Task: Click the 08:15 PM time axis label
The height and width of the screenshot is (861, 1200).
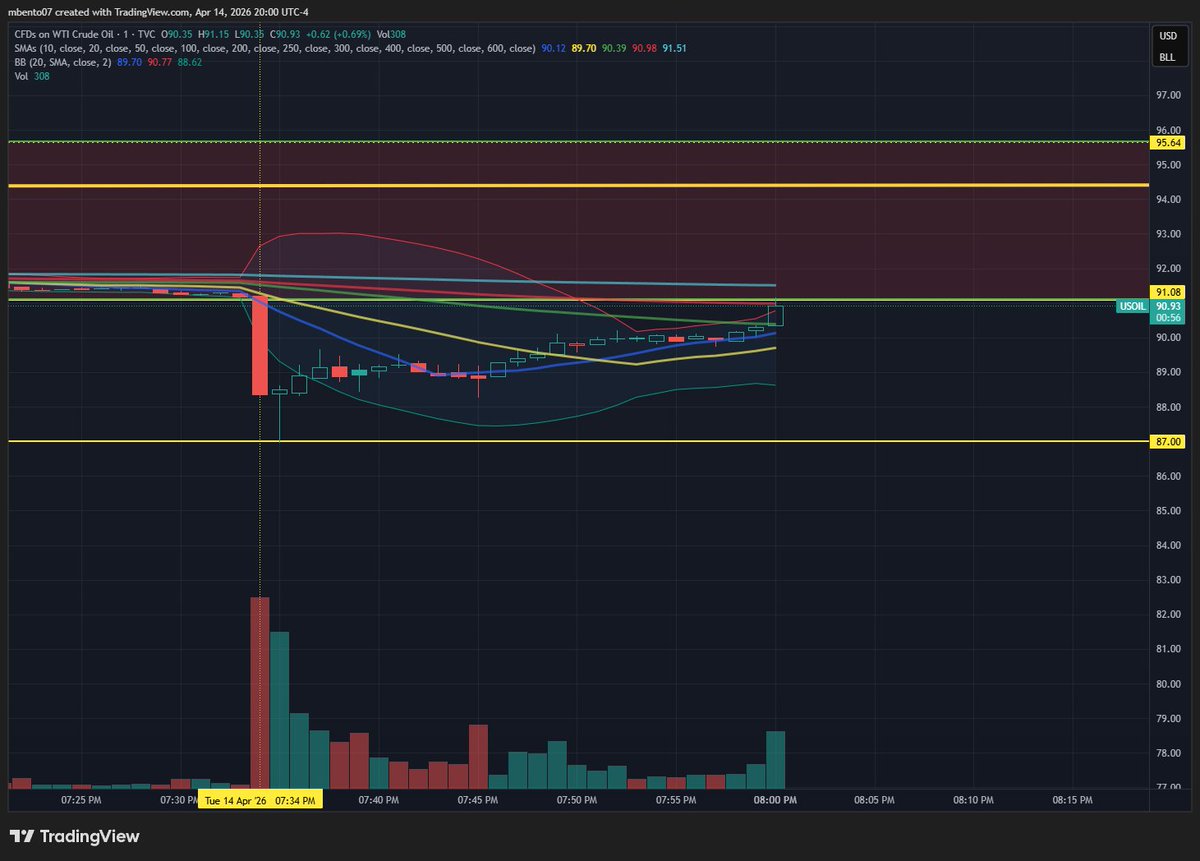Action: [x=1072, y=801]
